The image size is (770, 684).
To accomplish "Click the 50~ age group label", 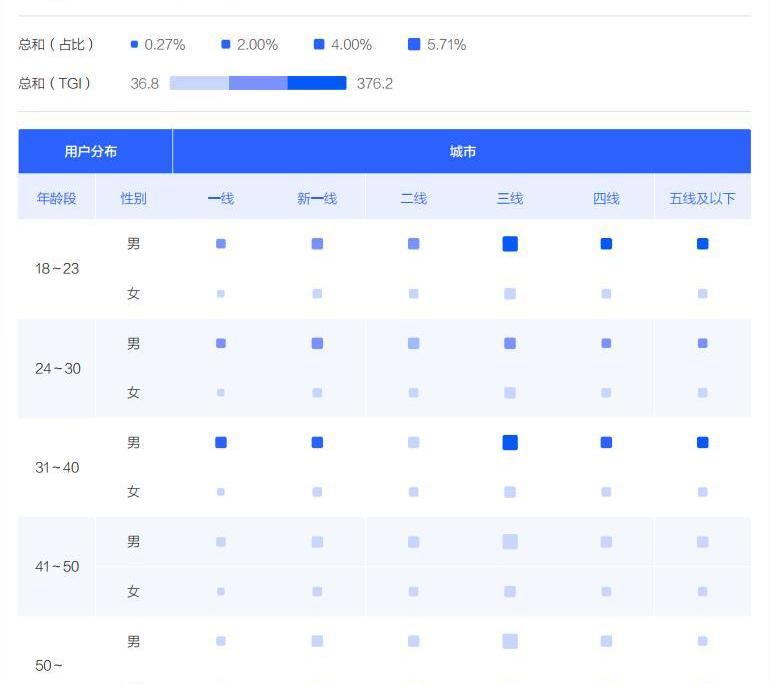I will (49, 666).
